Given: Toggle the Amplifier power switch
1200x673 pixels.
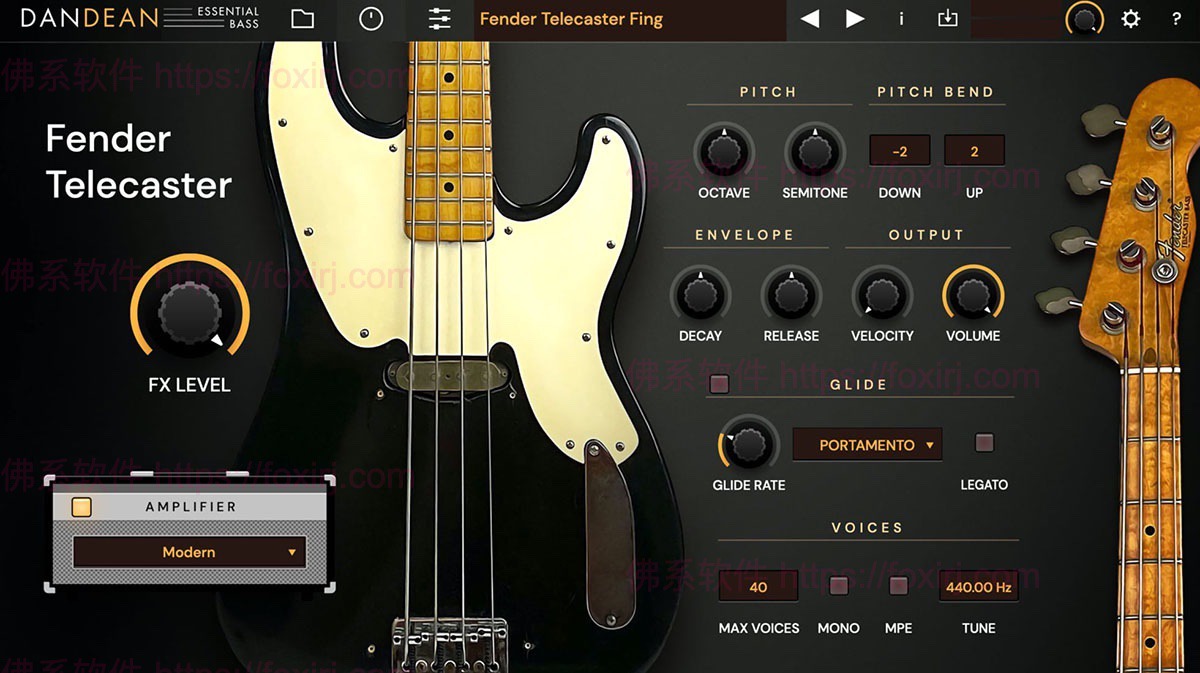Looking at the screenshot, I should point(80,507).
